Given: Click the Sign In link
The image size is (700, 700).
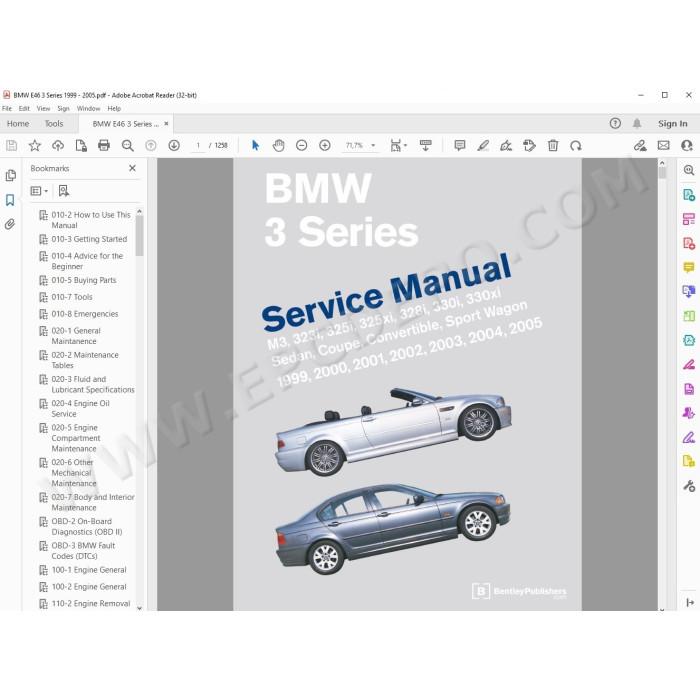Looking at the screenshot, I should point(672,124).
